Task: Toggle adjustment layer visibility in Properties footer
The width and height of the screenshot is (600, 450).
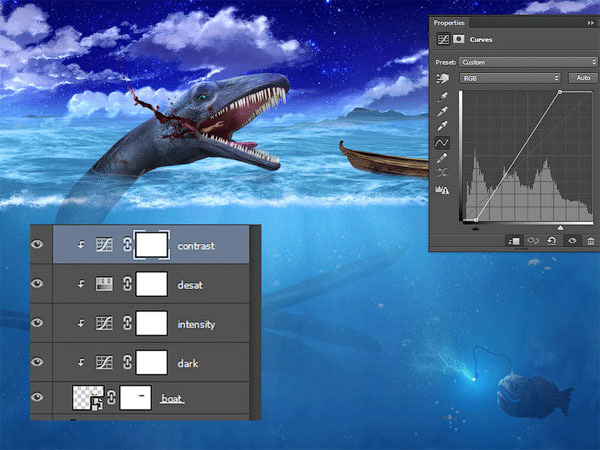Action: (572, 241)
